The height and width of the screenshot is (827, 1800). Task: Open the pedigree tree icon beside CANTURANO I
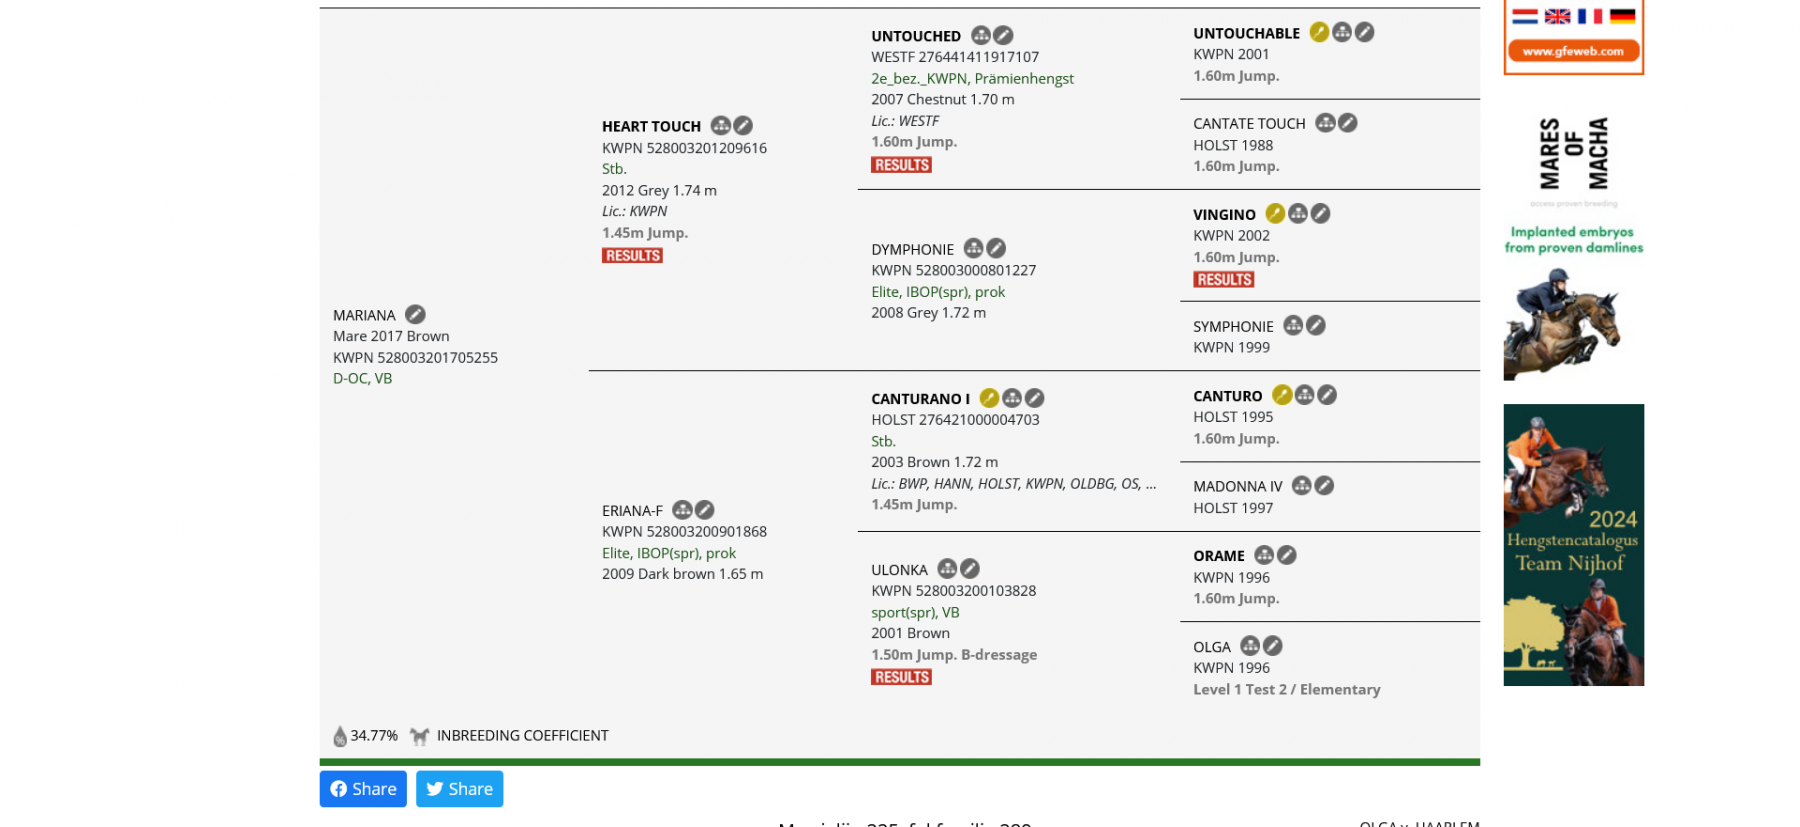click(1012, 398)
